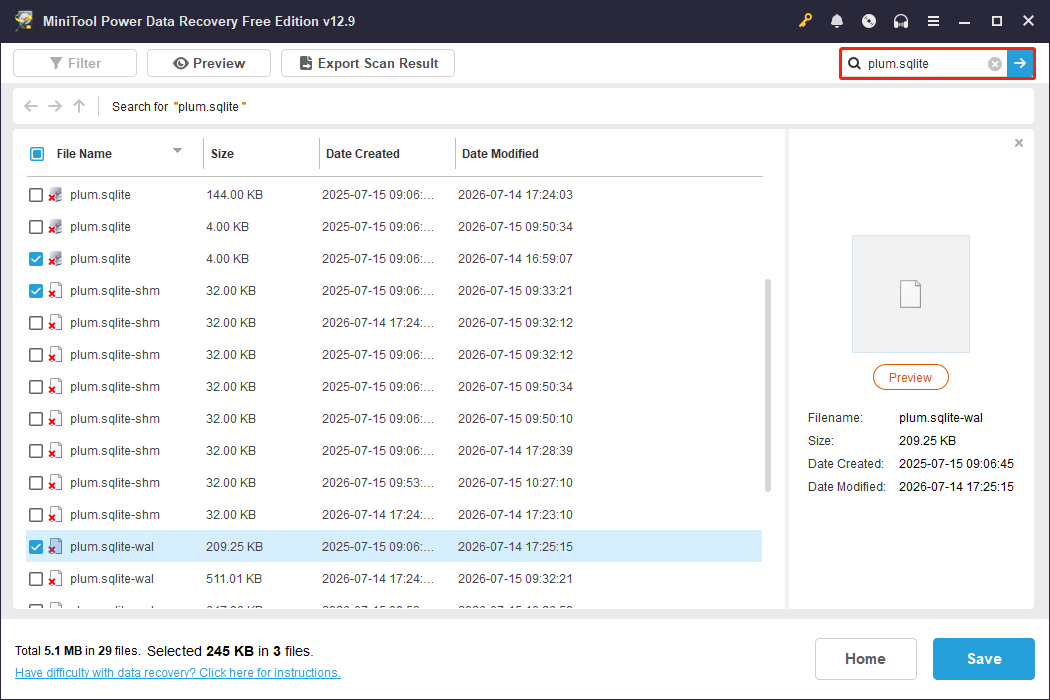Go back with the left arrow
1050x700 pixels.
click(31, 106)
